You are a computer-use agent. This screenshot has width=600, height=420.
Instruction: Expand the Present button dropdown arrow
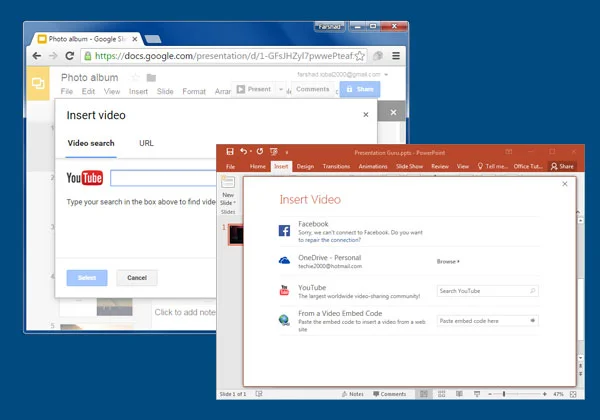[280, 89]
